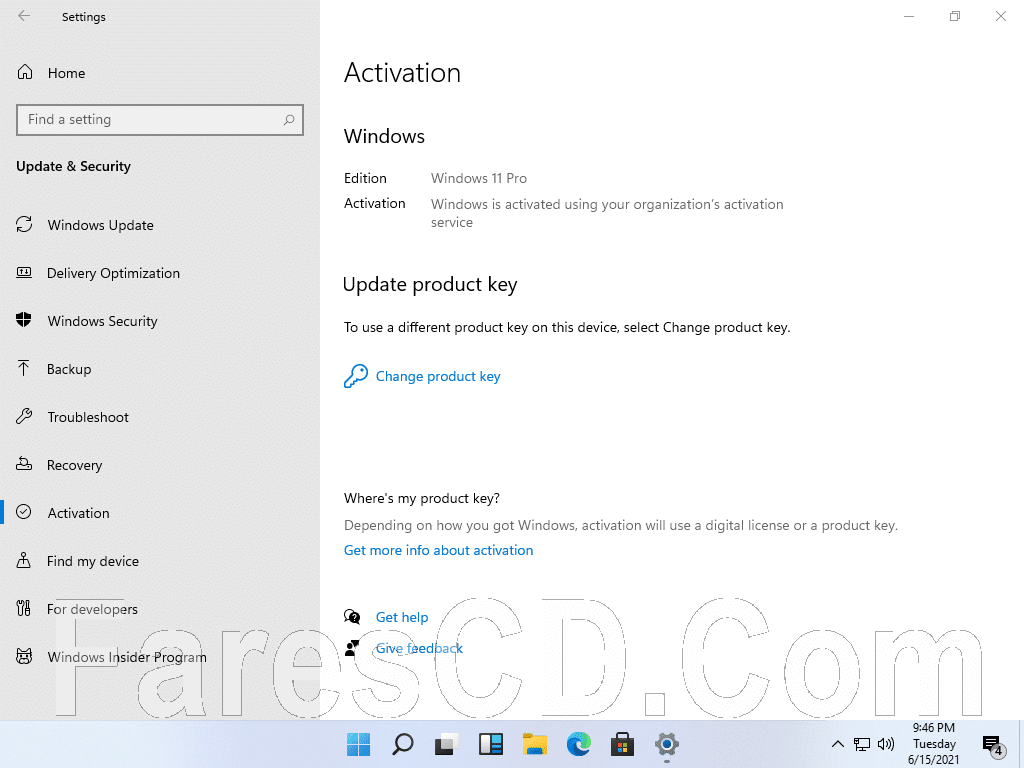The width and height of the screenshot is (1024, 768).
Task: Open the Widgets panel from the taskbar
Action: point(490,744)
